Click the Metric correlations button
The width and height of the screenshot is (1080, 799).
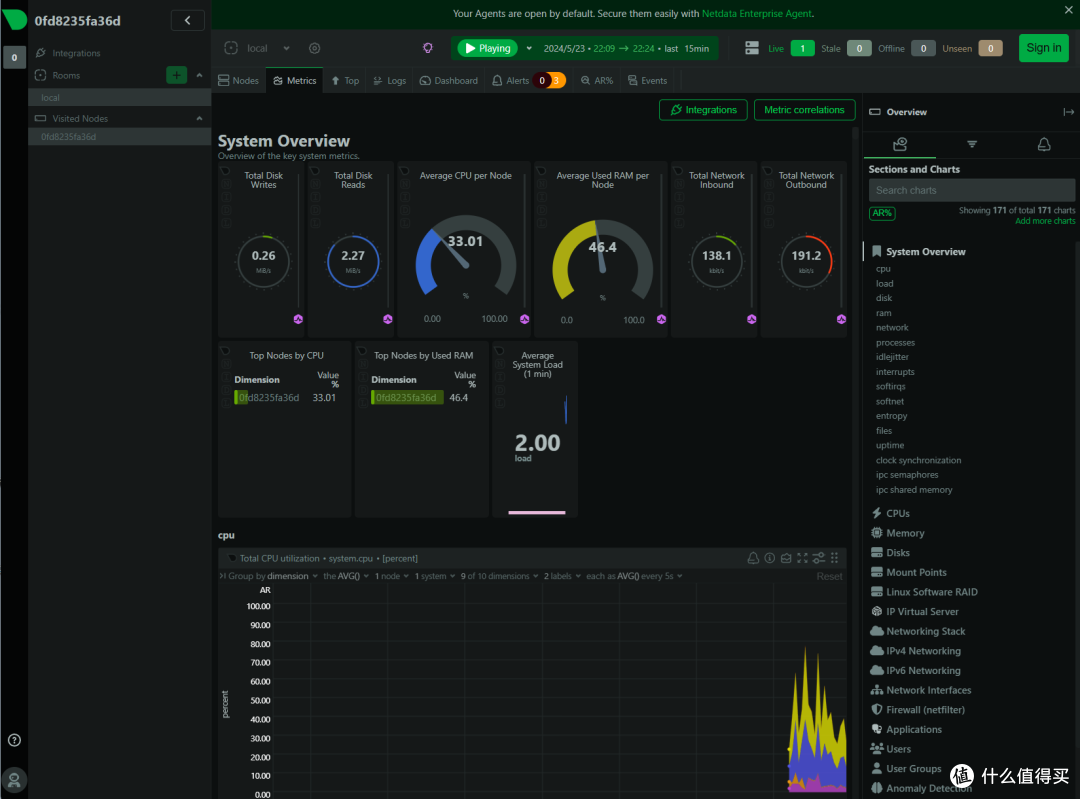click(x=805, y=110)
